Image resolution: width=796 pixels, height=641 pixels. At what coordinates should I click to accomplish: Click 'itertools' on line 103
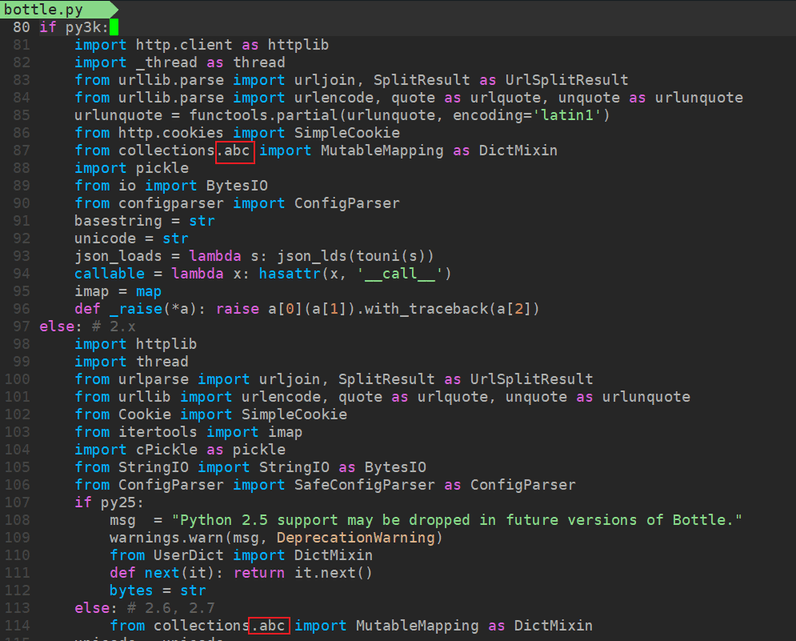pos(157,432)
